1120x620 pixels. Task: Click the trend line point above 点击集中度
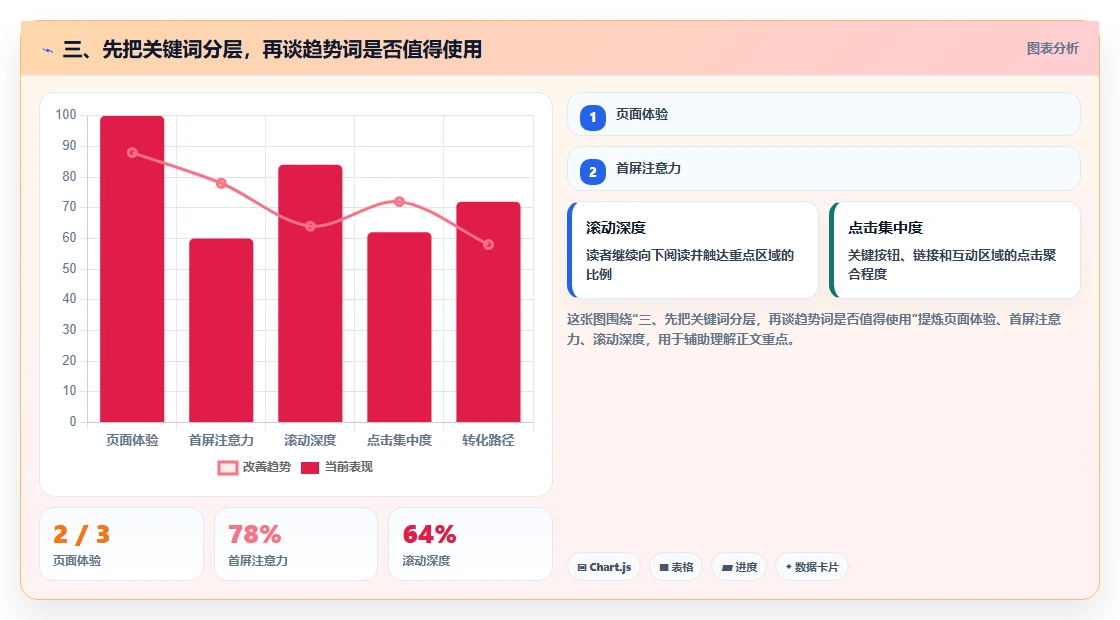(399, 202)
